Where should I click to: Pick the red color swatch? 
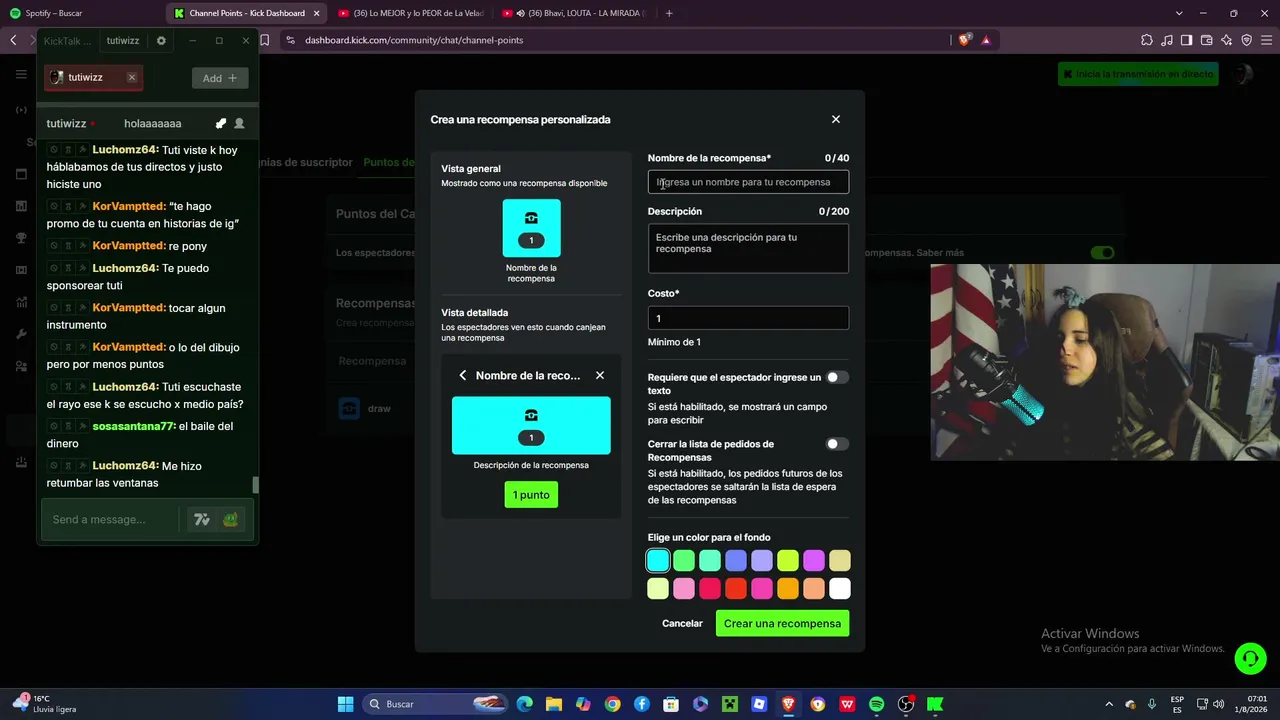(736, 589)
